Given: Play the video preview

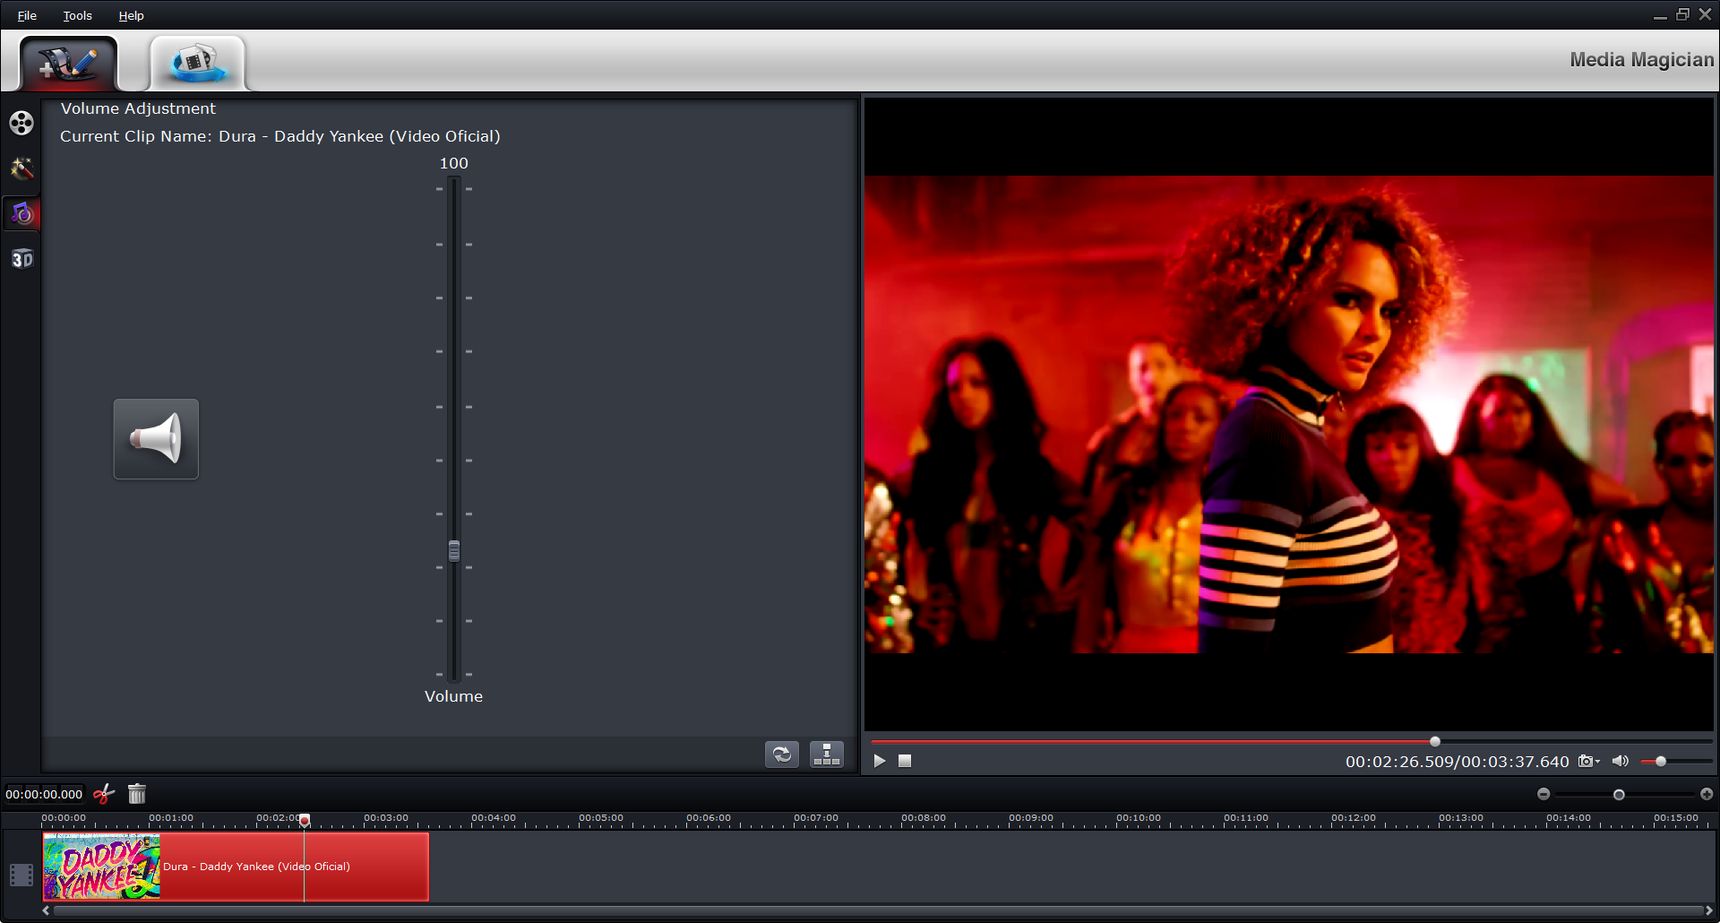Looking at the screenshot, I should click(x=879, y=761).
